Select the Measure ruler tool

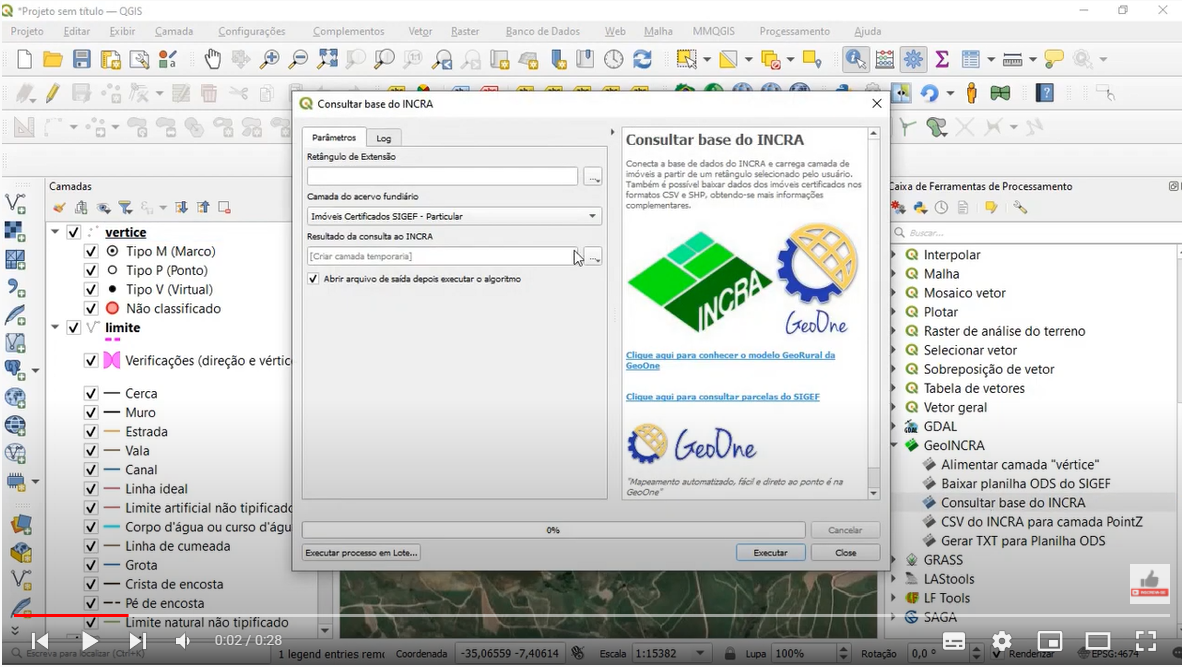pos(1012,59)
